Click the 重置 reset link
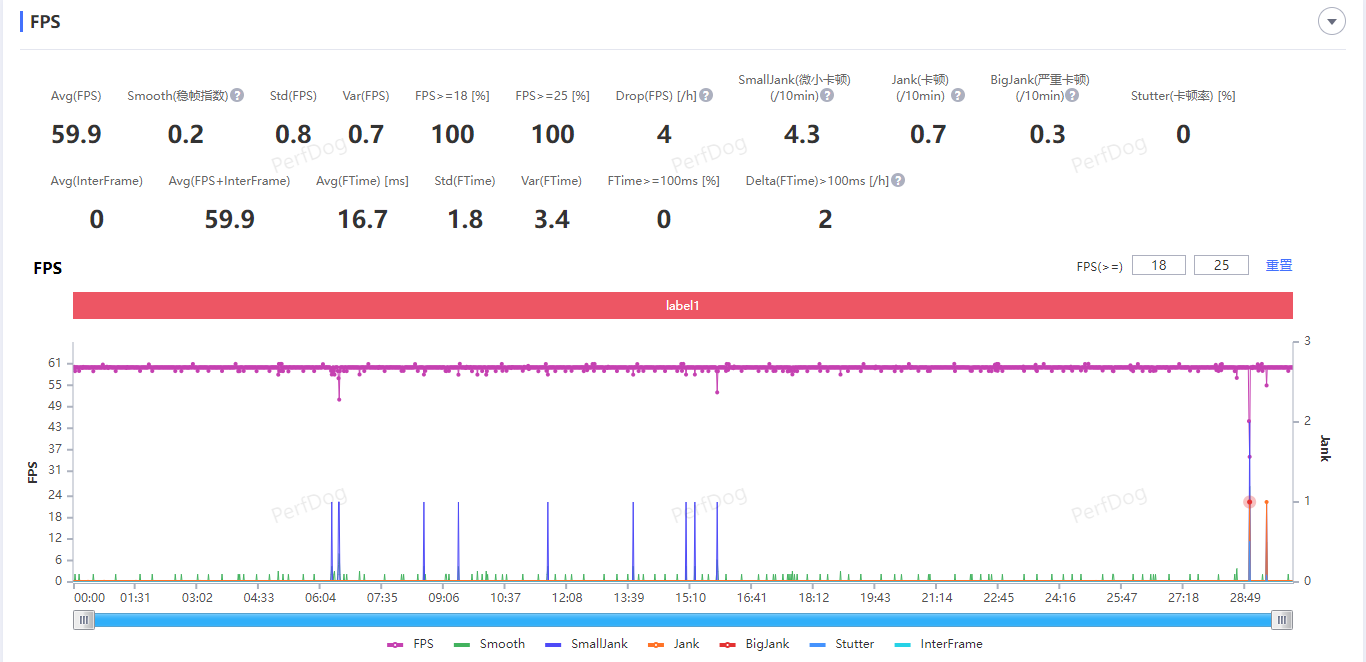1366x662 pixels. coord(1279,265)
